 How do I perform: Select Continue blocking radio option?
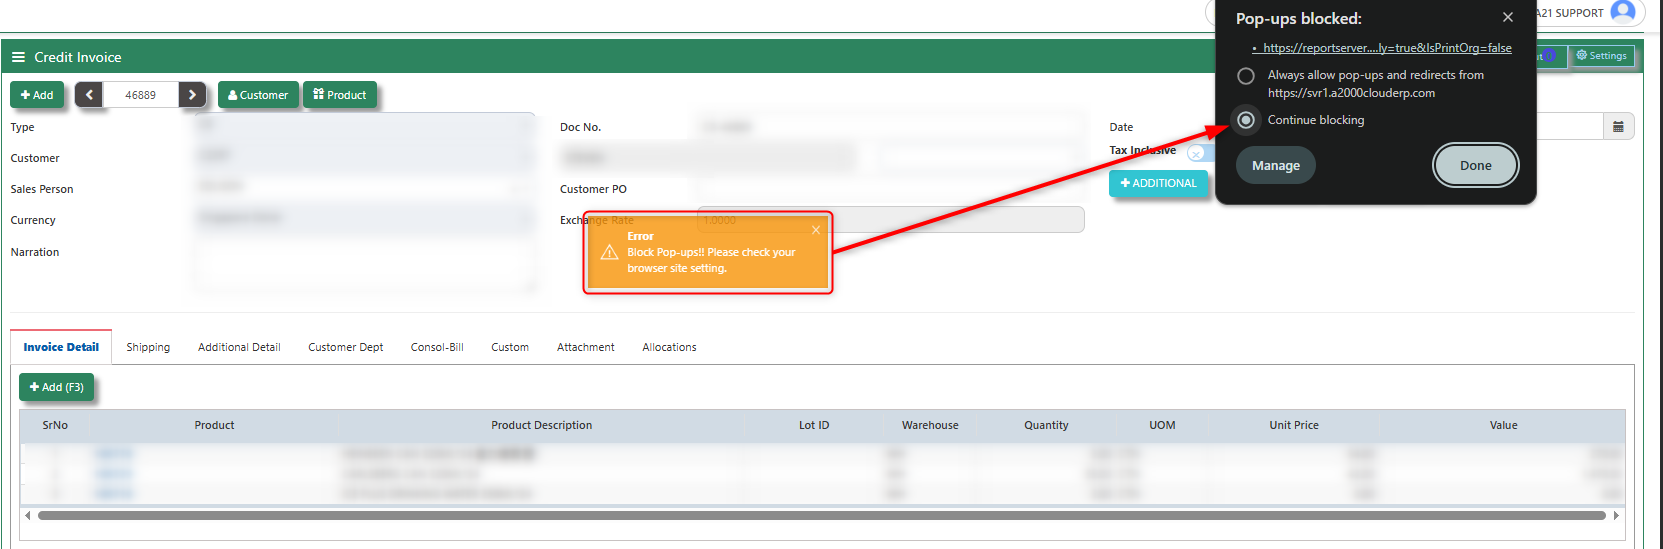[1246, 120]
